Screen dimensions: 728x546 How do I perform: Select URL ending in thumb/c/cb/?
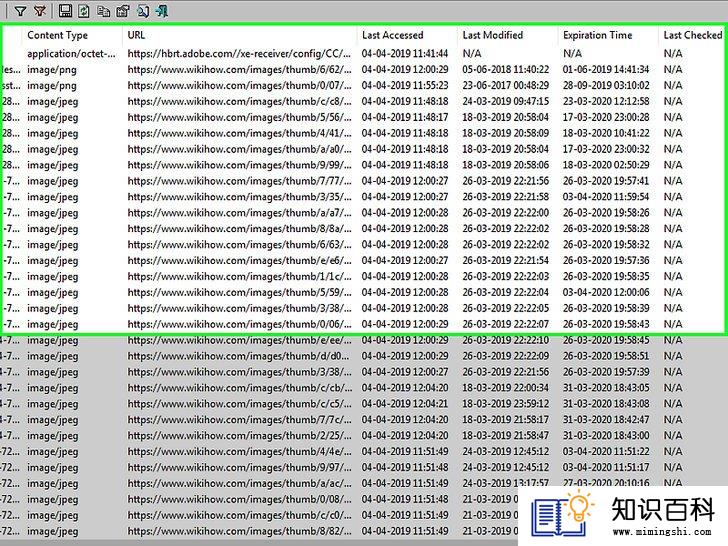point(239,388)
